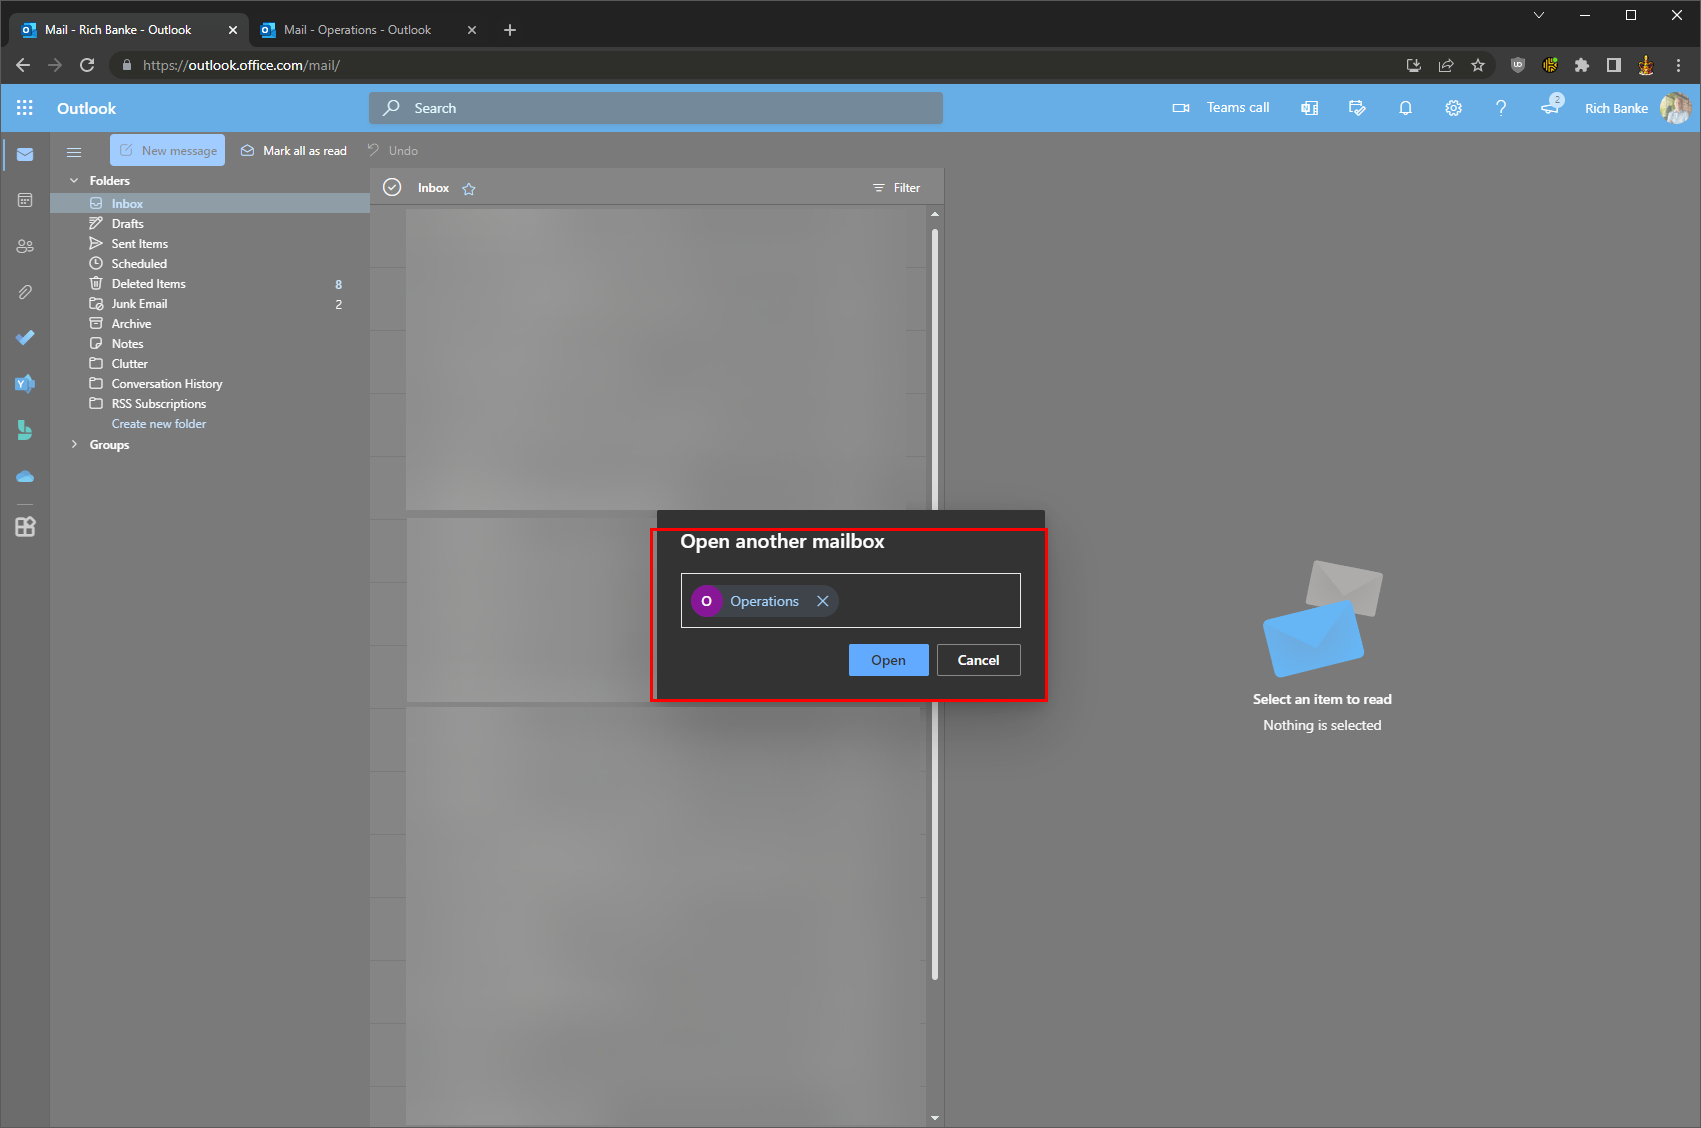Screen dimensions: 1701x1128
Task: Select the Junk Email folder
Action: pyautogui.click(x=140, y=303)
